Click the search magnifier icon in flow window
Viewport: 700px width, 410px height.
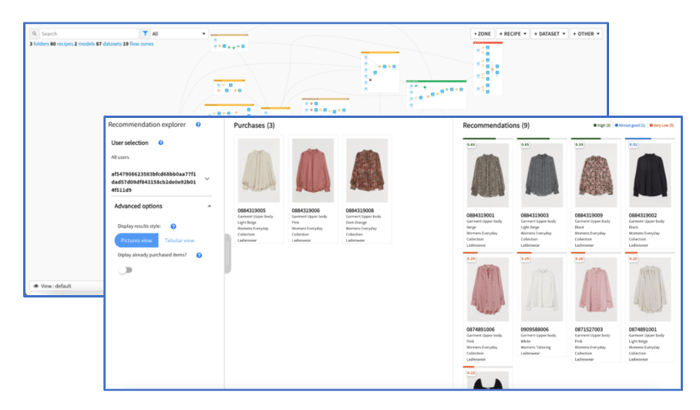(34, 33)
